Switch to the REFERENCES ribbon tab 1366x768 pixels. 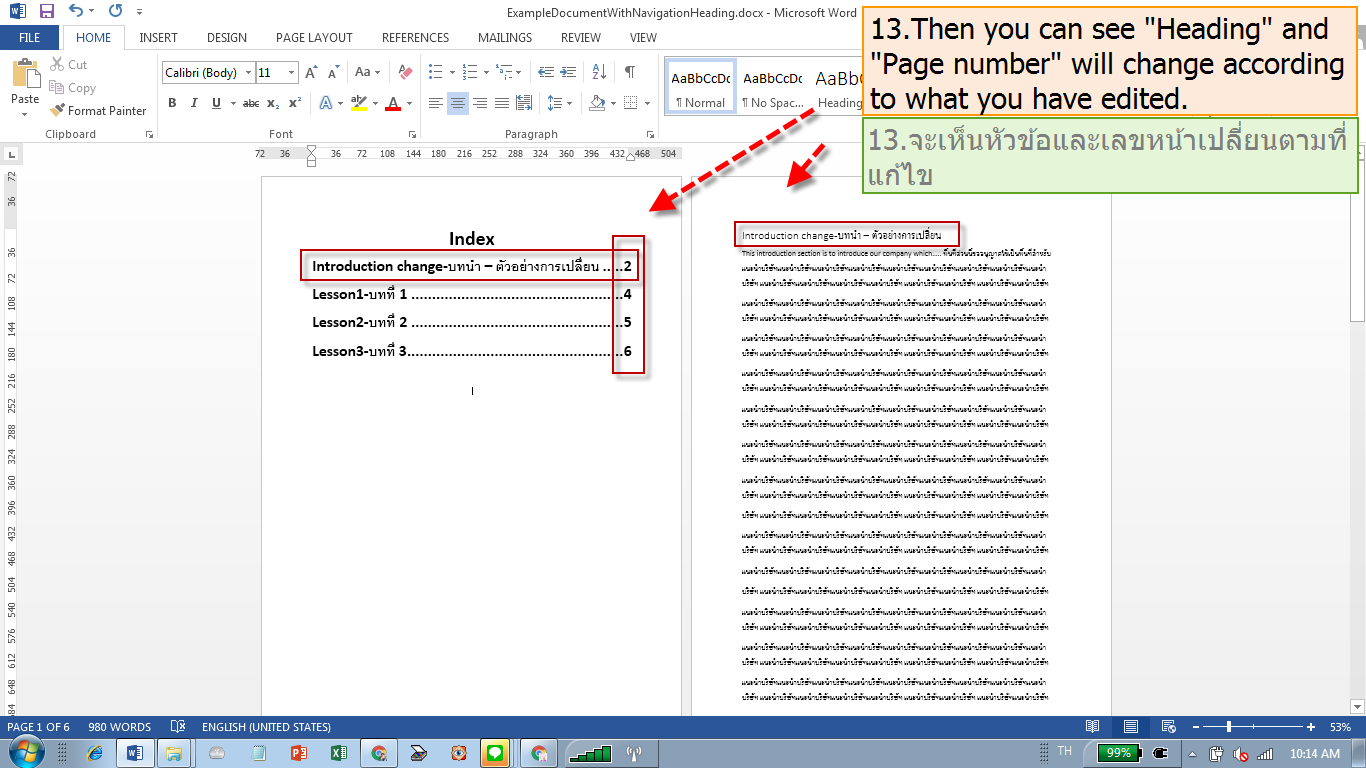(x=414, y=37)
